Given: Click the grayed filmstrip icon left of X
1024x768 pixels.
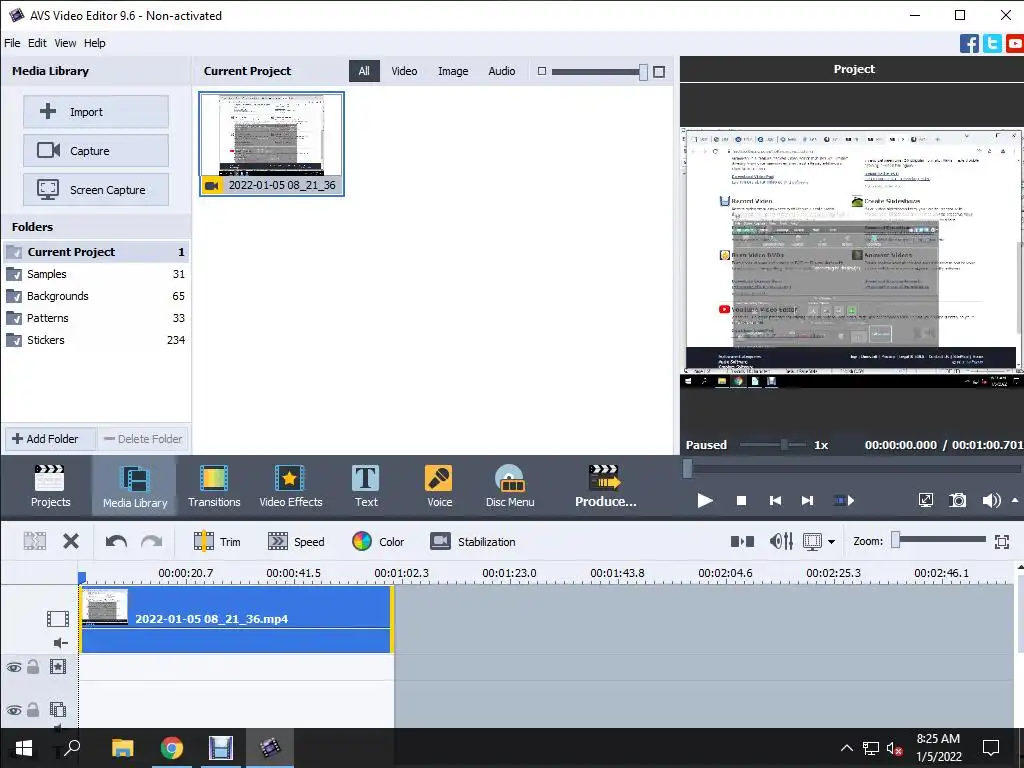Looking at the screenshot, I should click(x=35, y=541).
